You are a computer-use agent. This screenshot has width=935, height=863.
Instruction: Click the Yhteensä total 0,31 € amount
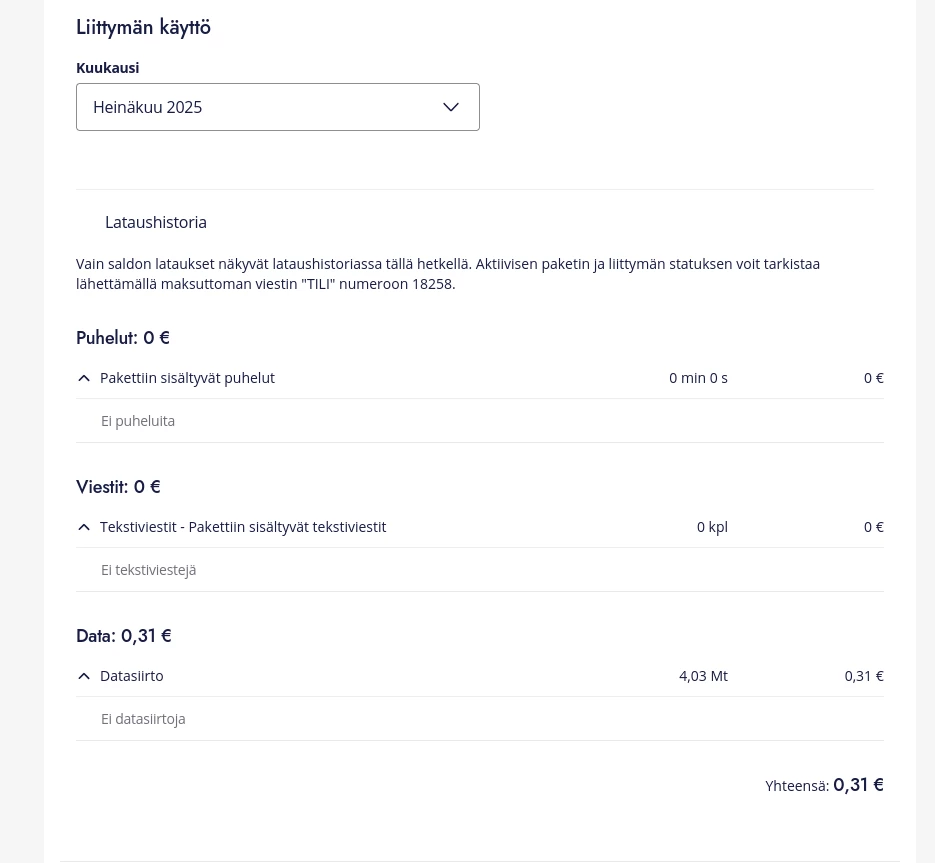pos(858,785)
